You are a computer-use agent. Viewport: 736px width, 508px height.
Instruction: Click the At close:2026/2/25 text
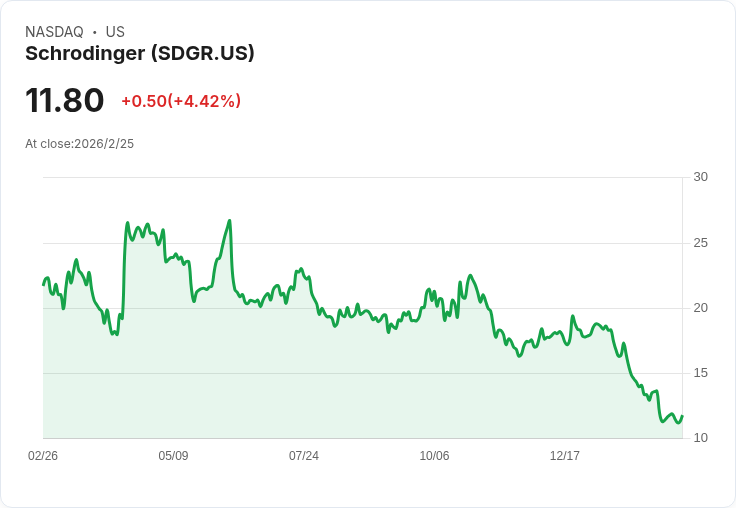tap(79, 144)
